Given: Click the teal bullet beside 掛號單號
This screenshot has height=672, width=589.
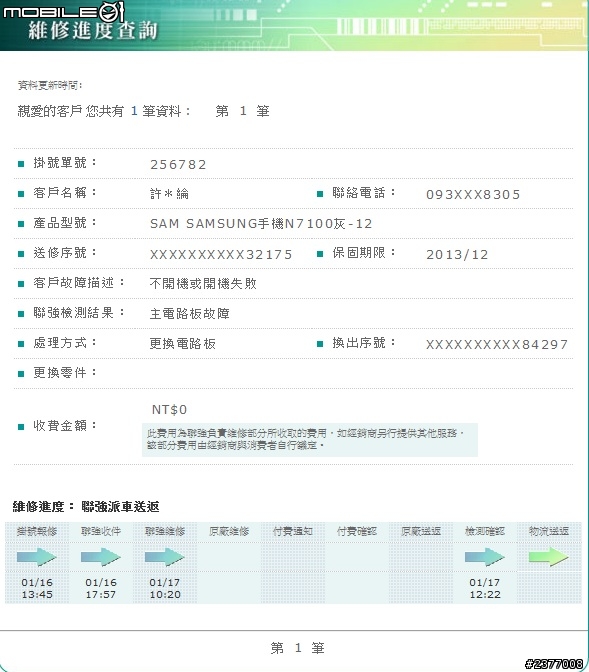Looking at the screenshot, I should [21, 164].
